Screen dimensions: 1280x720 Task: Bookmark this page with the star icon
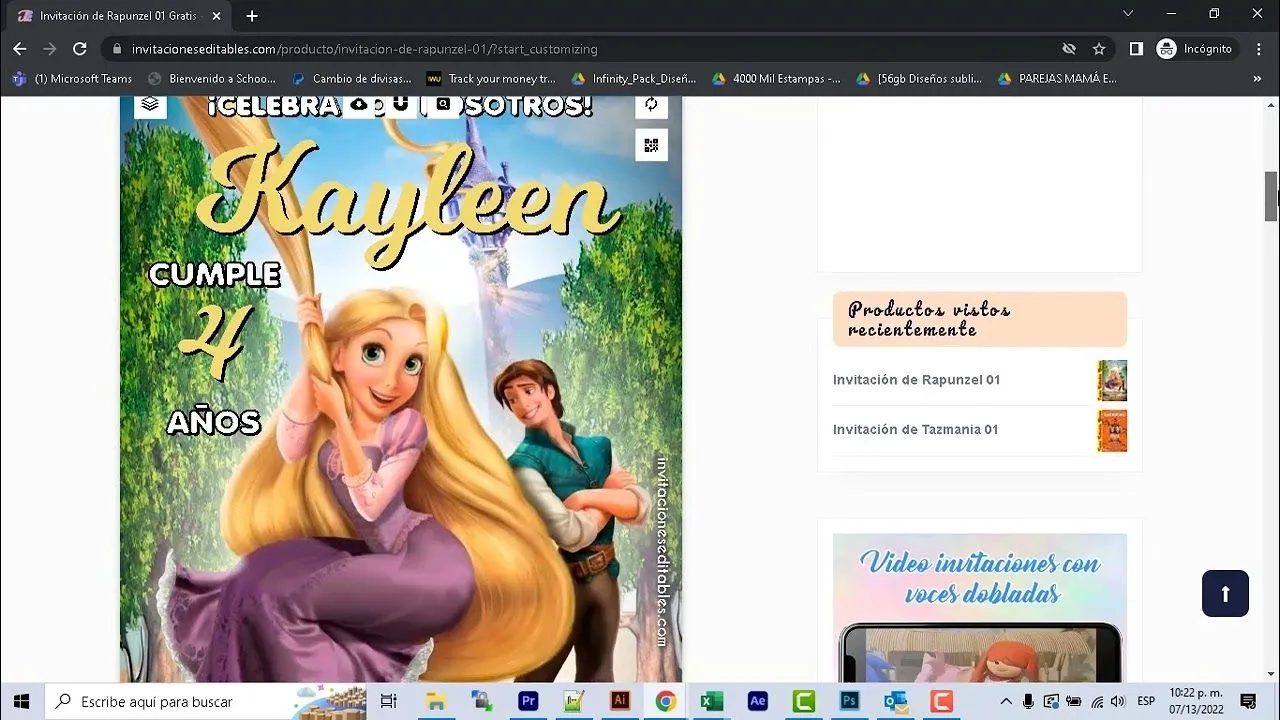point(1099,49)
